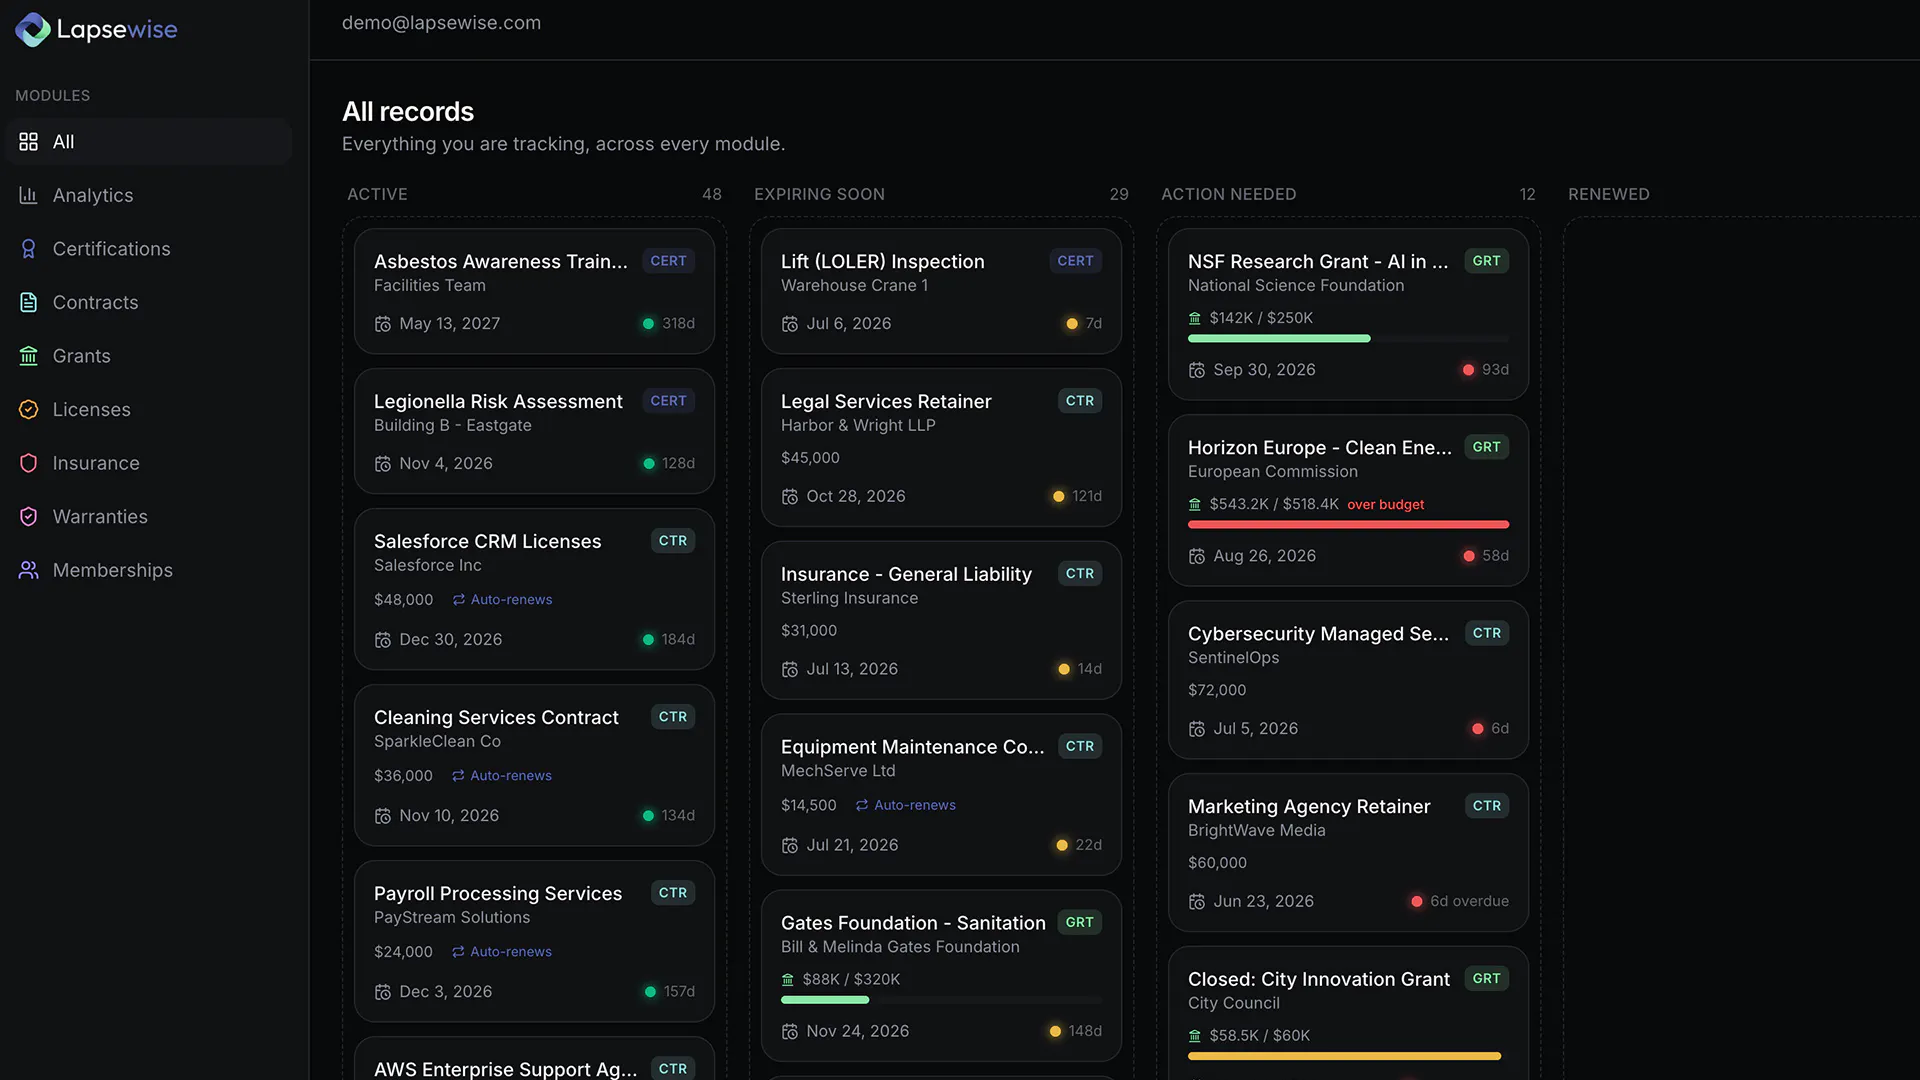Click the Analytics bar chart icon

coord(28,195)
